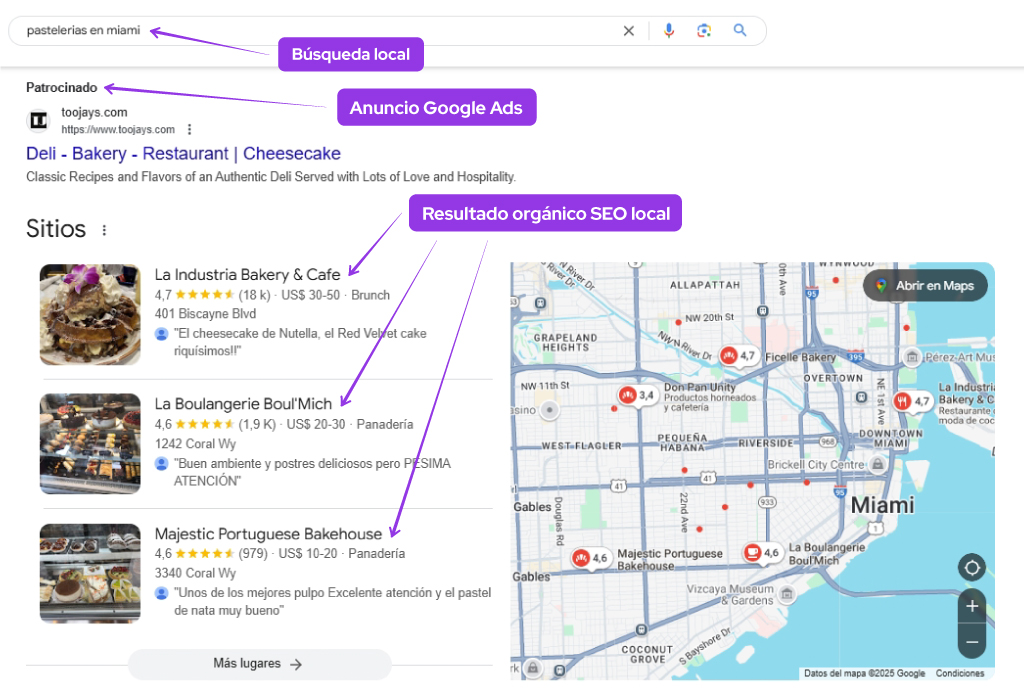1024x688 pixels.
Task: Click the '401 Biscayne Blvd' address text
Action: pos(205,313)
